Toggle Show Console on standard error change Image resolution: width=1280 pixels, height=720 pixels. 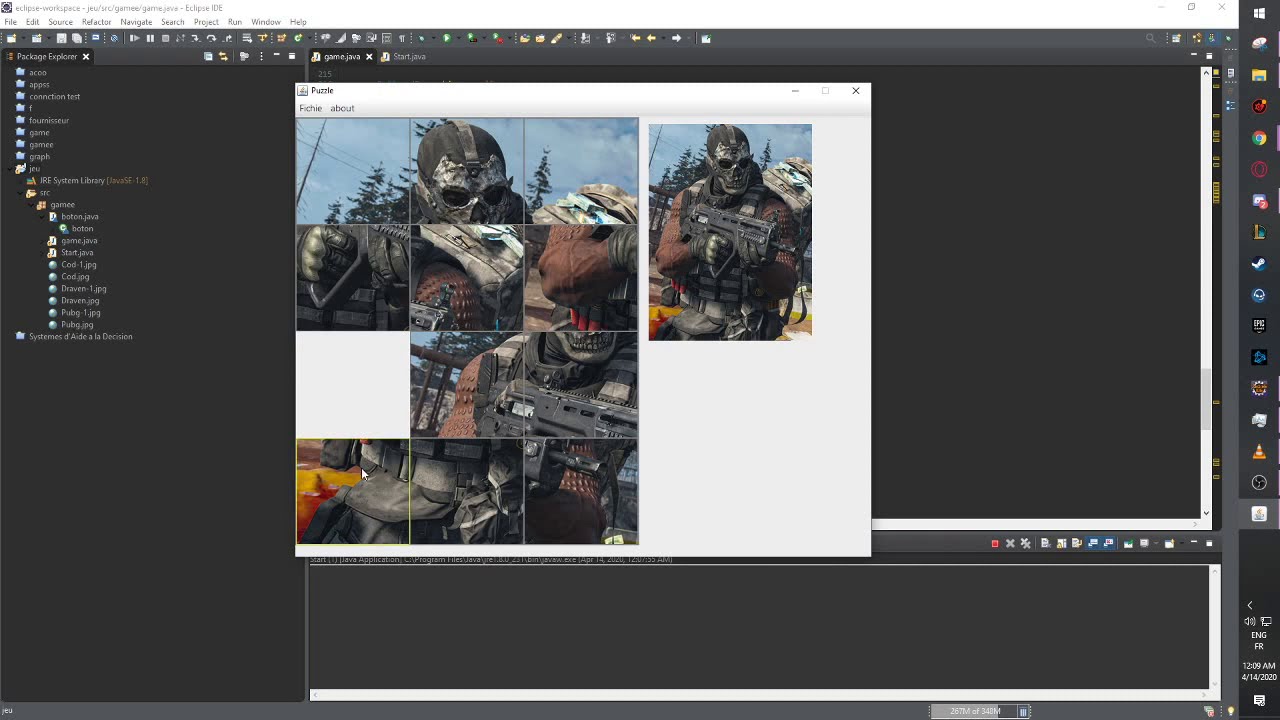pyautogui.click(x=1108, y=543)
